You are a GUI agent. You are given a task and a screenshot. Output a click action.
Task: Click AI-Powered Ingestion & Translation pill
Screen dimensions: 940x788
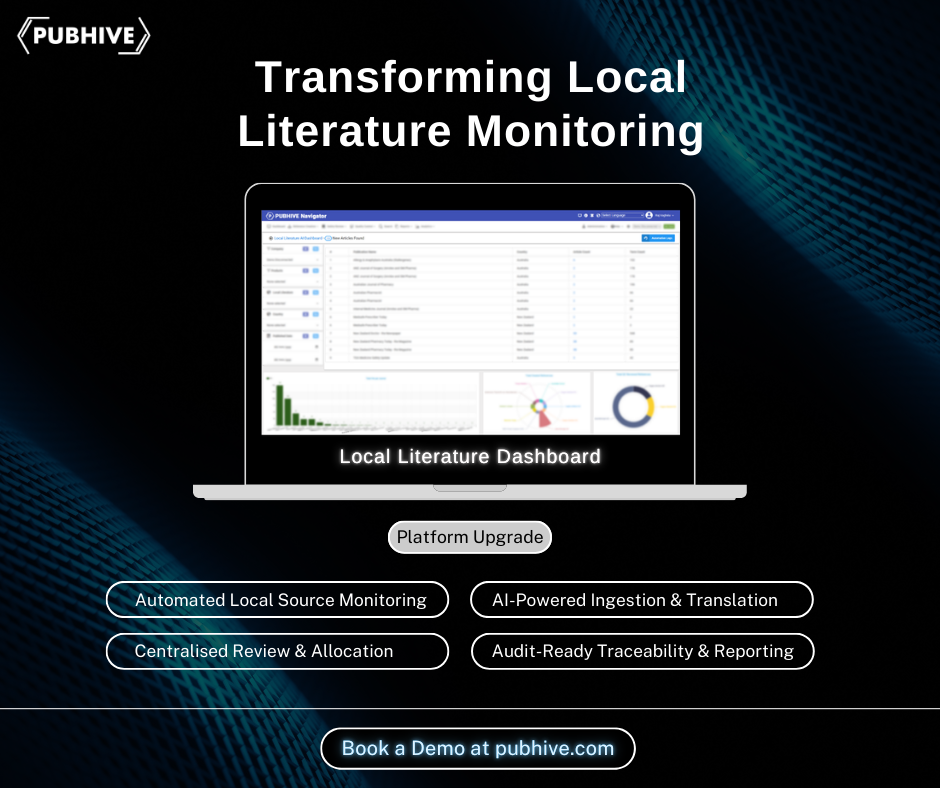641,600
